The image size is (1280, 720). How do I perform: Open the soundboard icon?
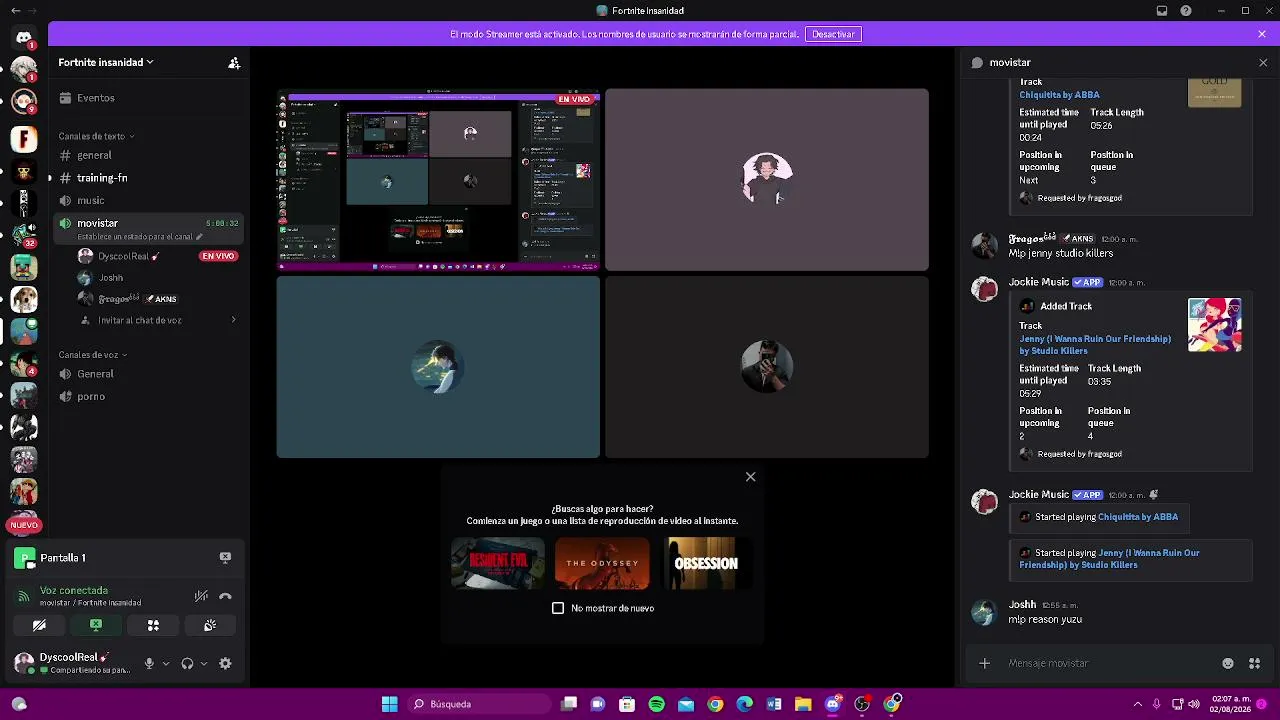(210, 625)
